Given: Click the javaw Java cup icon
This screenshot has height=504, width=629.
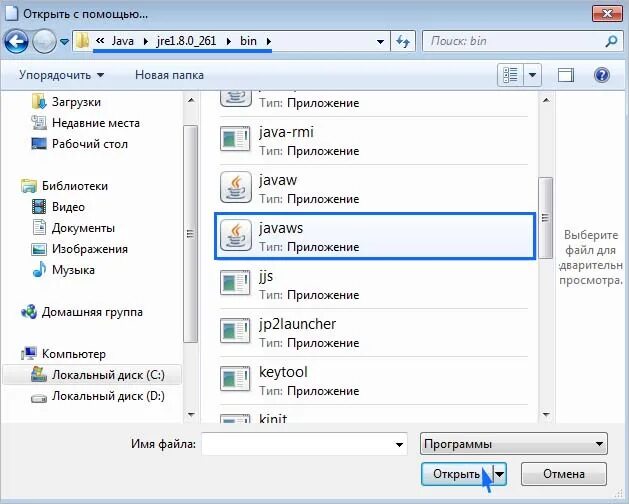Looking at the screenshot, I should tap(236, 187).
